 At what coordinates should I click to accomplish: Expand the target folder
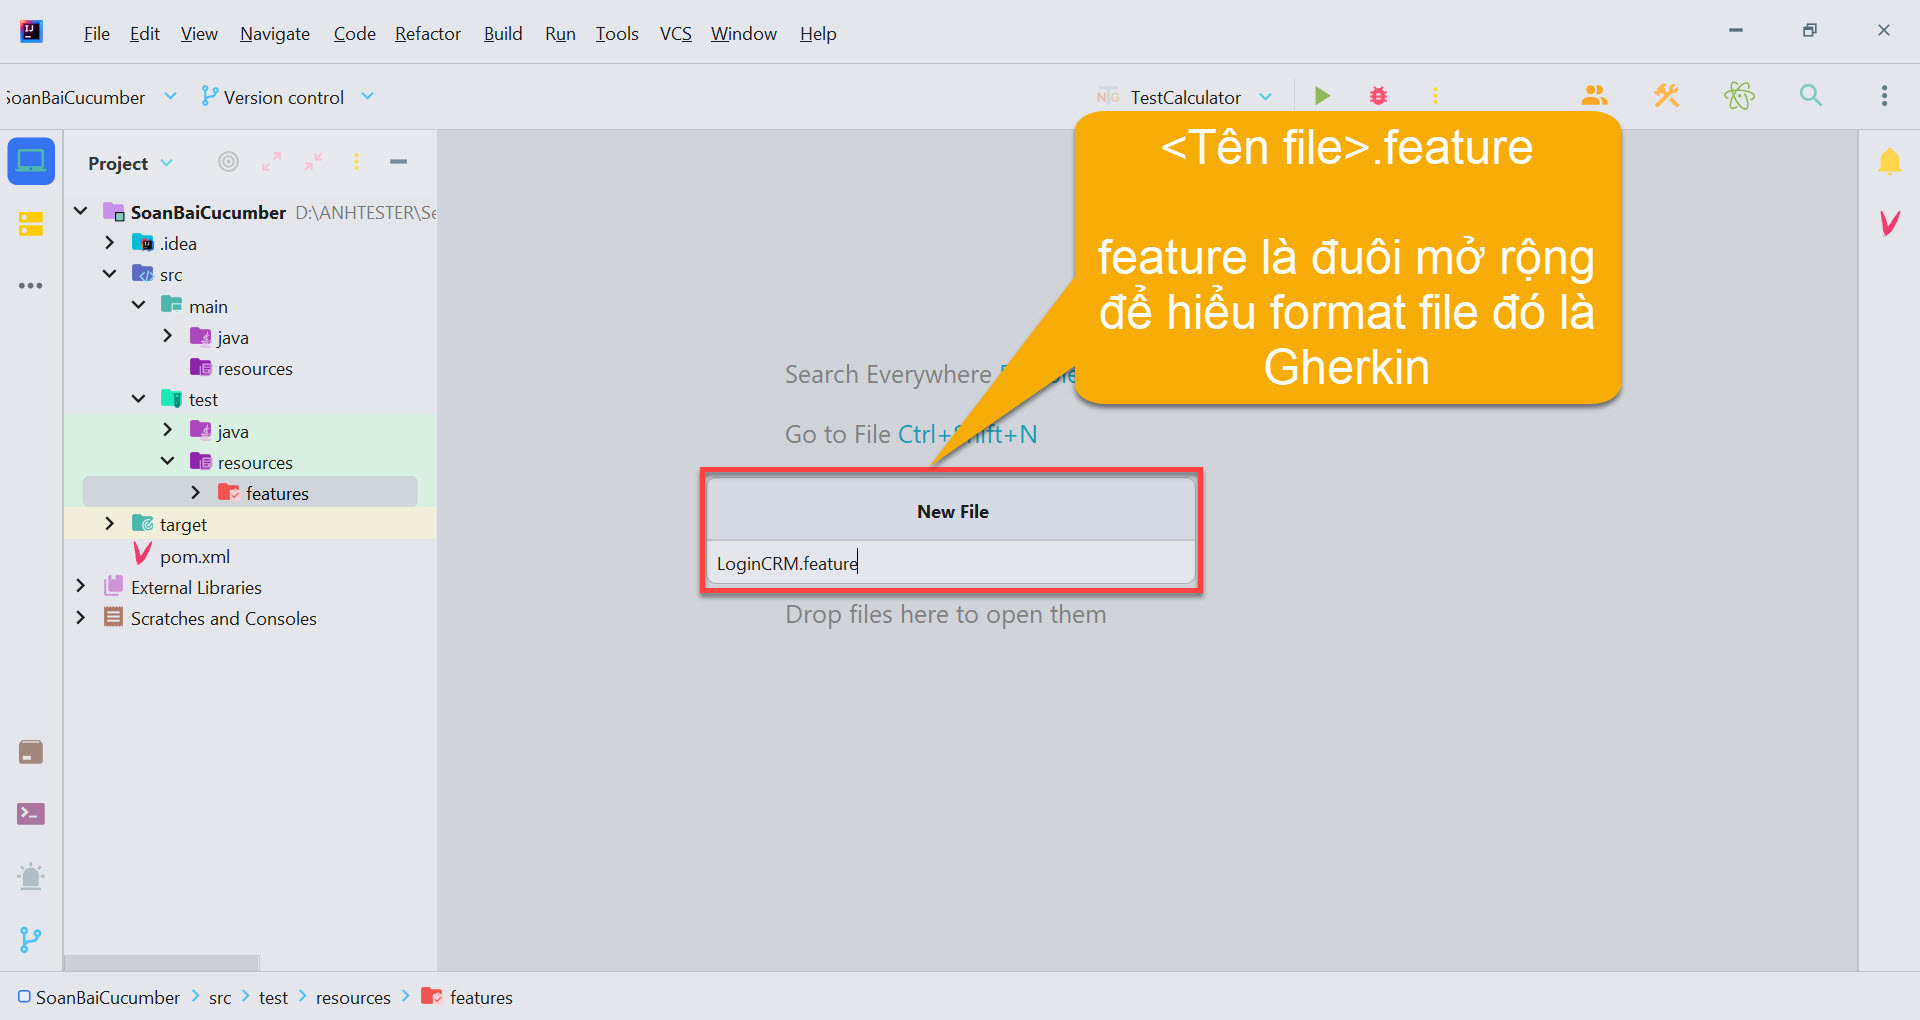pyautogui.click(x=110, y=524)
